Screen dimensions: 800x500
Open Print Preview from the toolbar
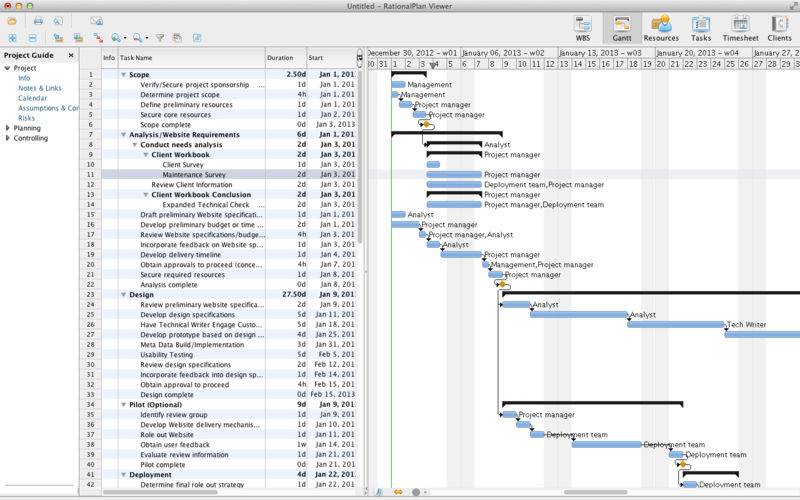coord(58,21)
